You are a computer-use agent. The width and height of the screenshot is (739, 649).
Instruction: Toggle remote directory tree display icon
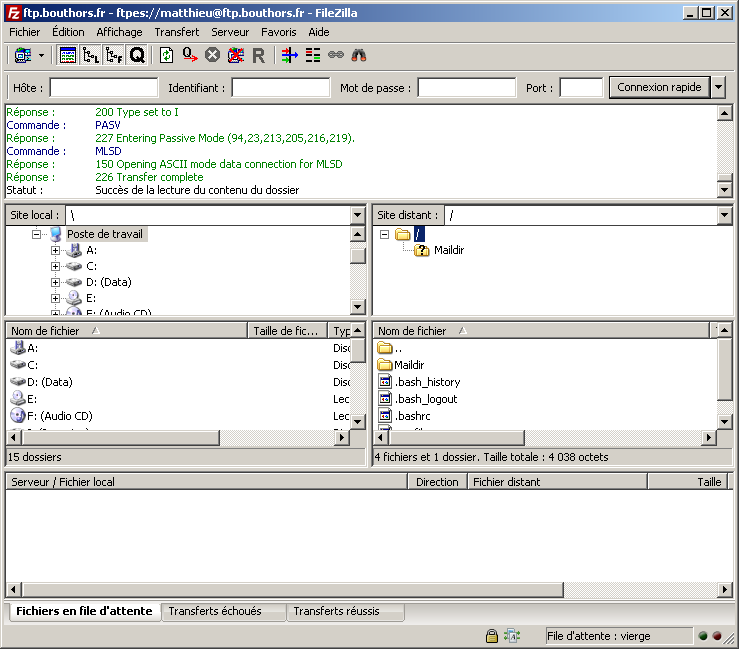(114, 56)
